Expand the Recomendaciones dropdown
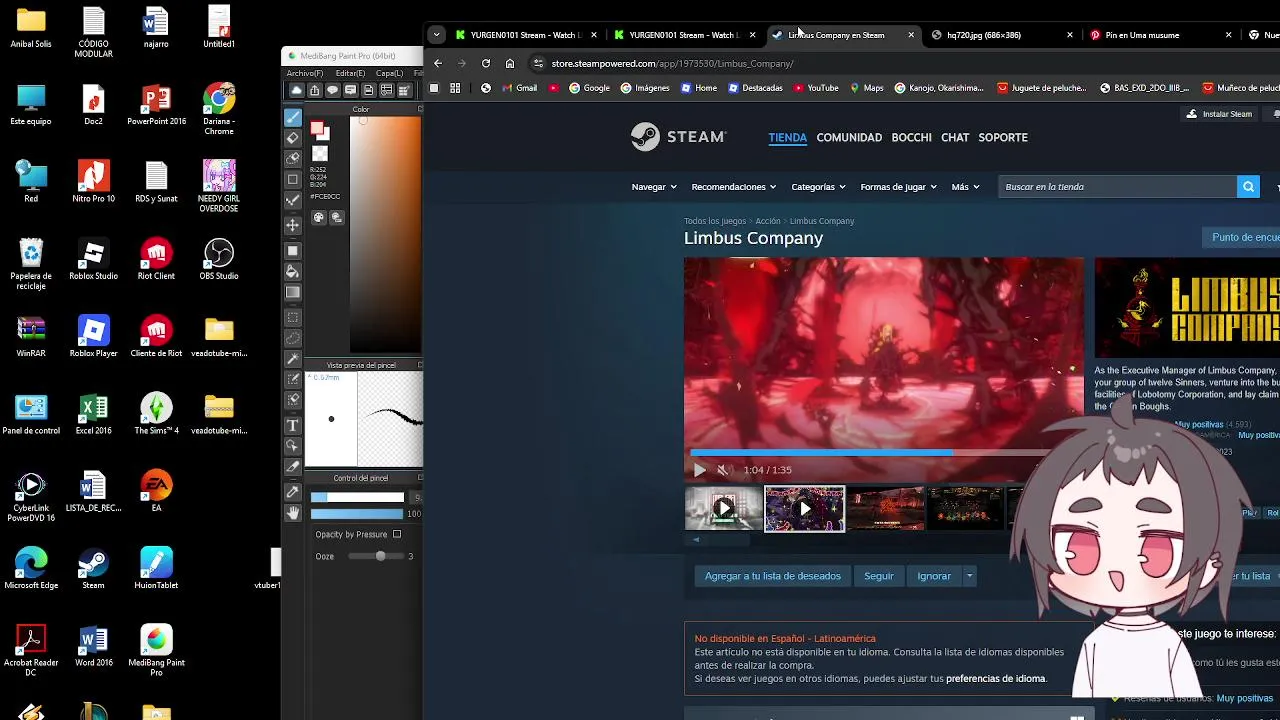Viewport: 1280px width, 720px height. coord(734,187)
